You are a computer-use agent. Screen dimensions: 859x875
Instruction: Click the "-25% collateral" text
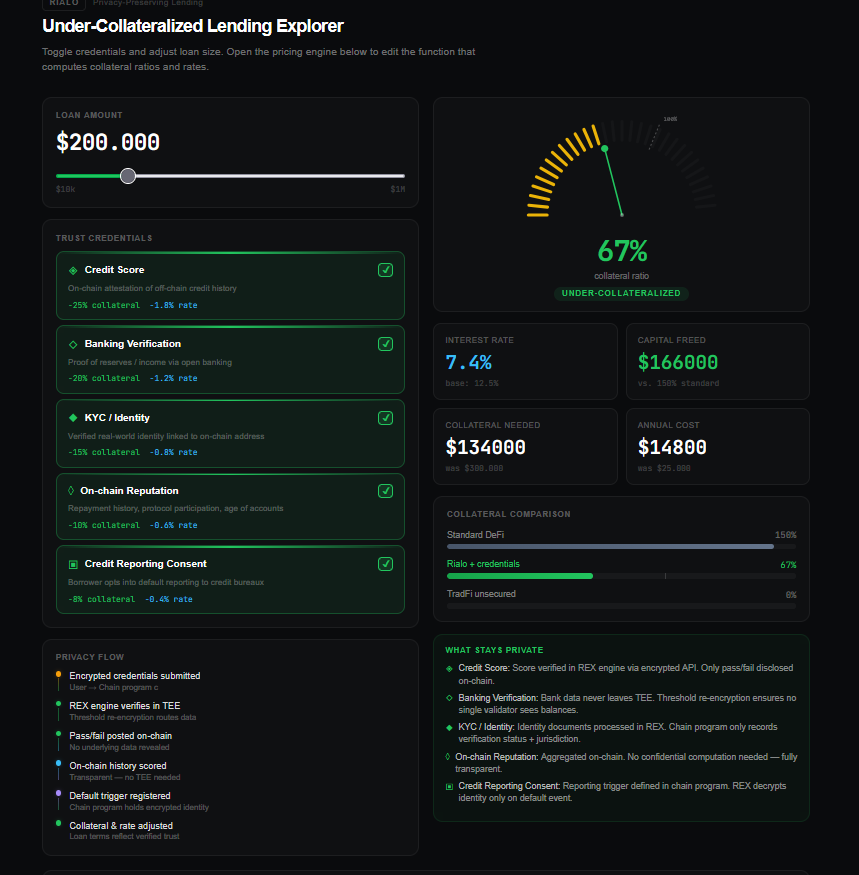click(x=104, y=305)
